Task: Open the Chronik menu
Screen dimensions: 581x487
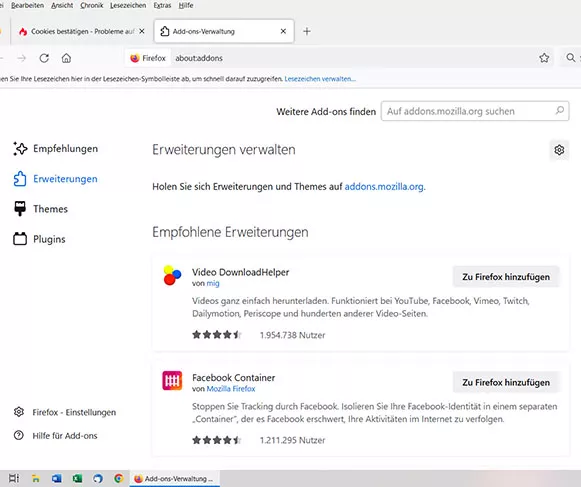Action: 92,6
